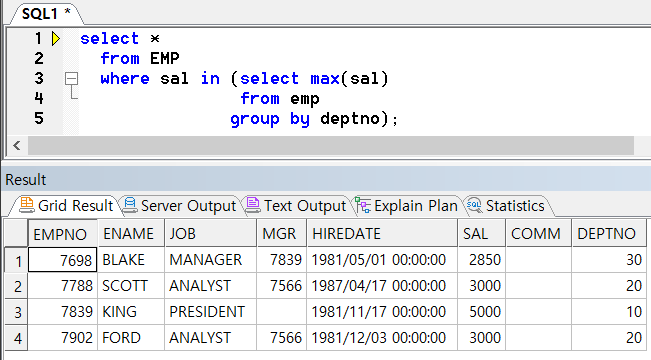Select row 1 by its row number header
The image size is (651, 360).
16,260
